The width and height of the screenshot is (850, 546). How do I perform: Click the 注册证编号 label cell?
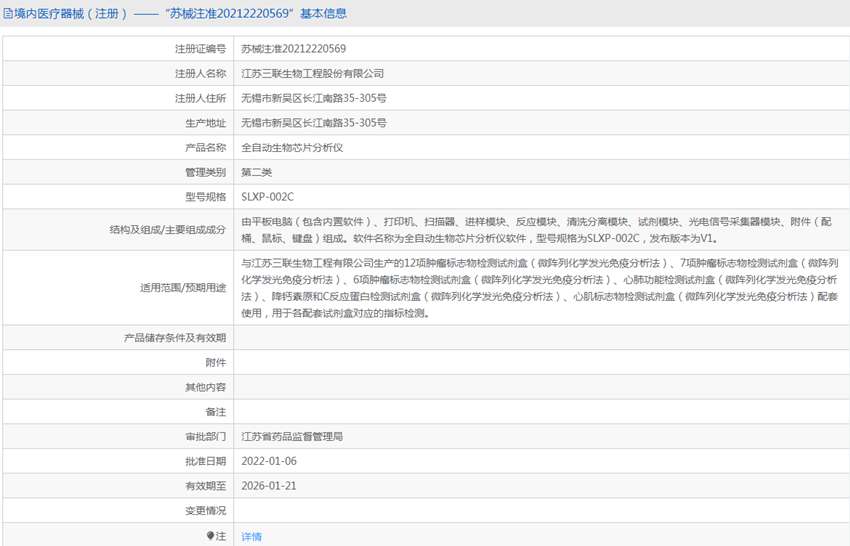click(x=200, y=49)
